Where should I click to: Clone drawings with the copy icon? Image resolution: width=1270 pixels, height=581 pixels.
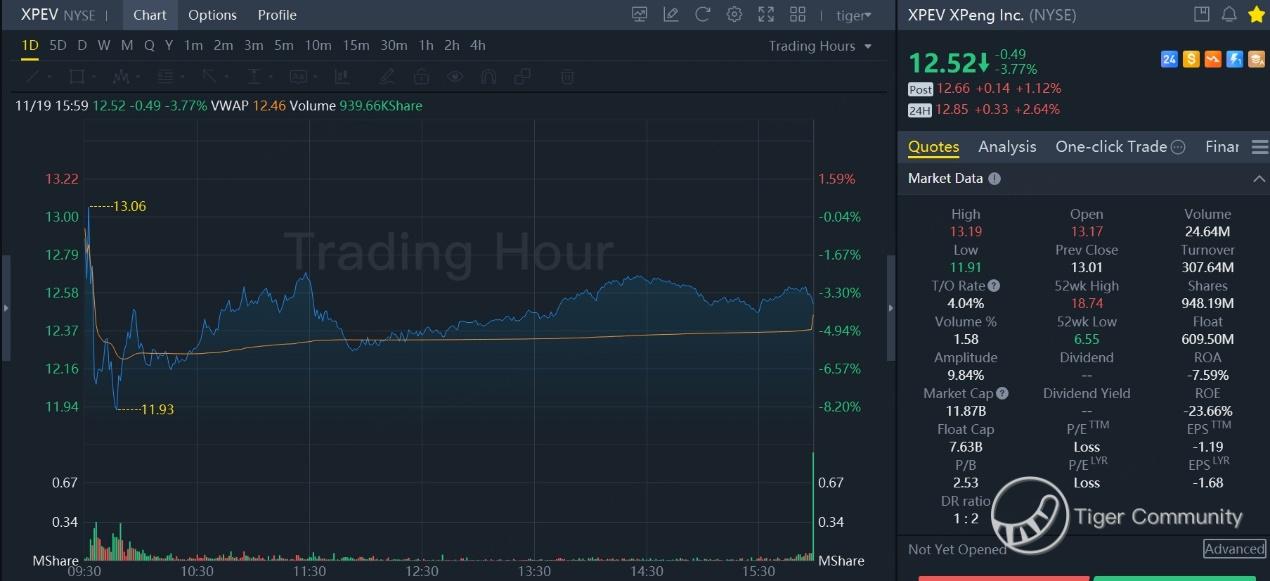521,76
